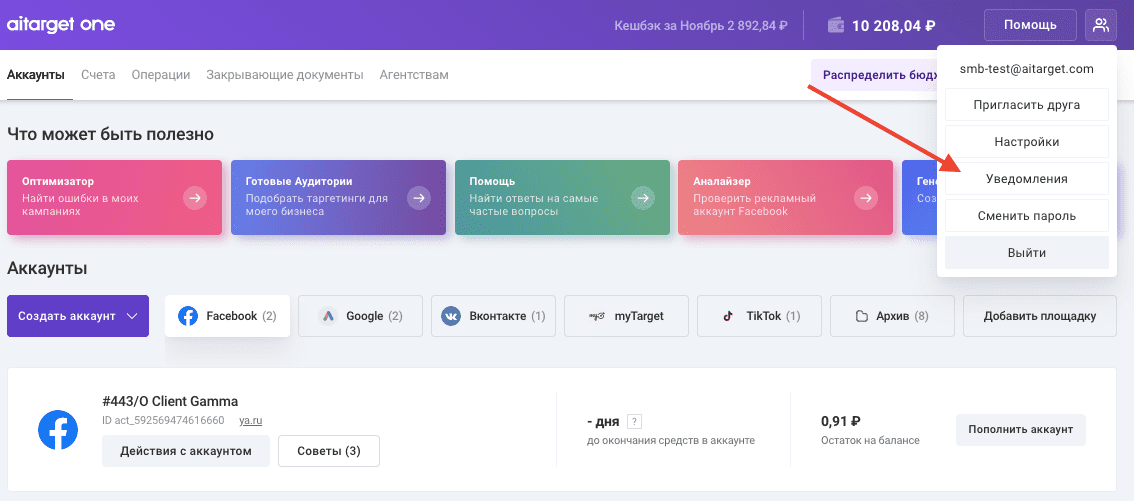Image resolution: width=1134 pixels, height=501 pixels.
Task: Select the myTarget platform tab
Action: coord(626,316)
